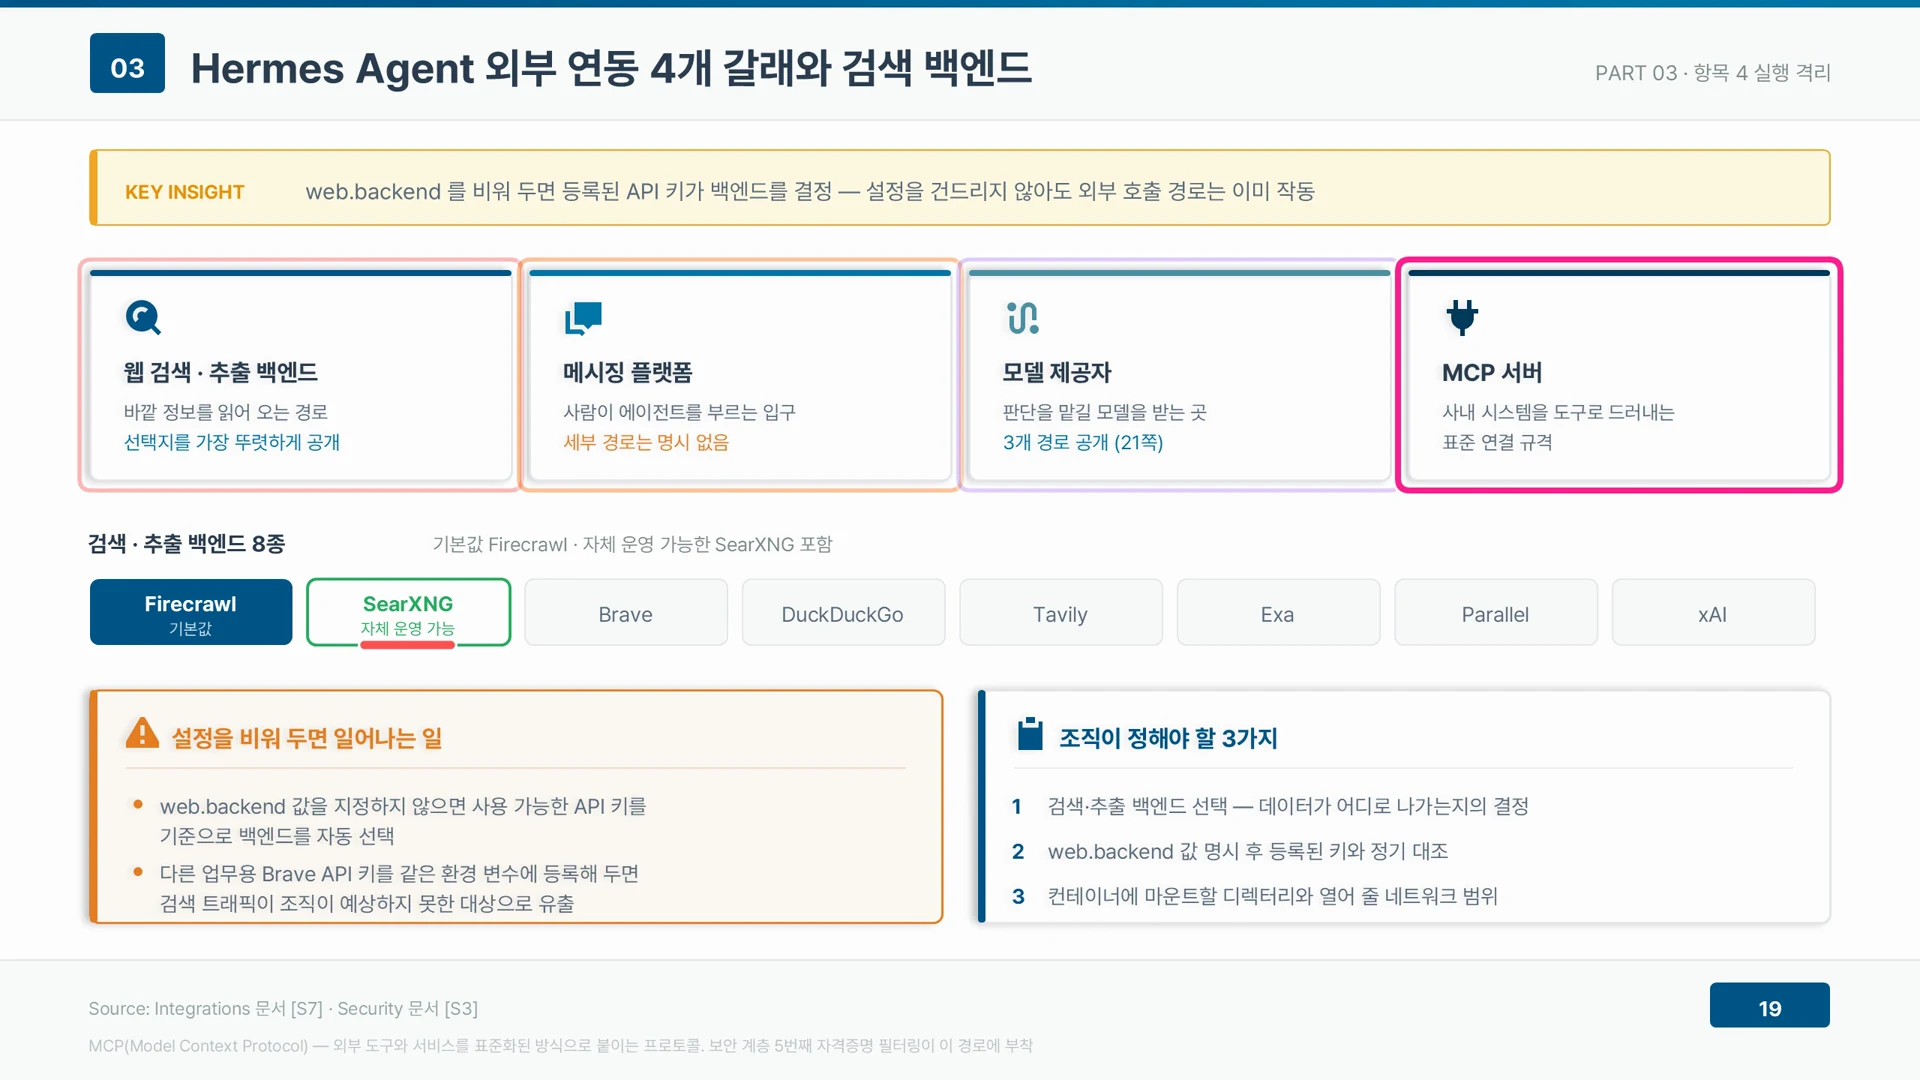Click the MCP(Model Context Protocol) footnote

click(560, 1045)
